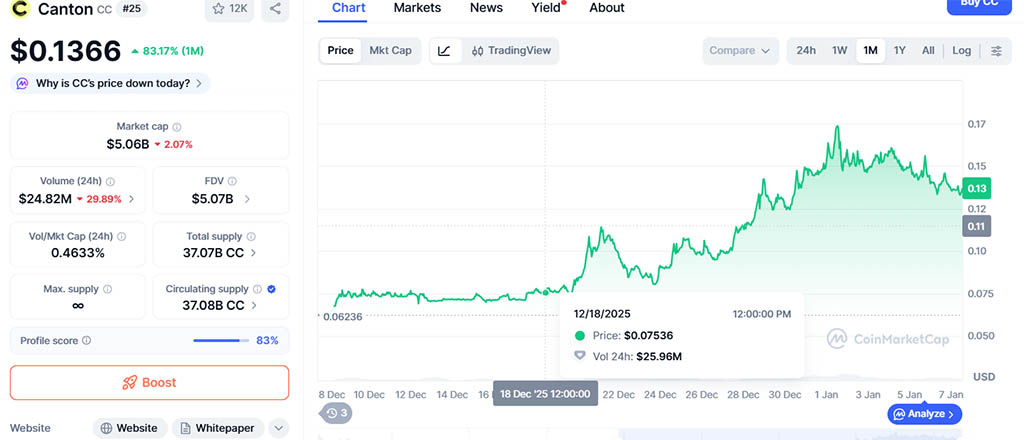Select the line chart type icon
This screenshot has height=440, width=1024.
[x=444, y=50]
